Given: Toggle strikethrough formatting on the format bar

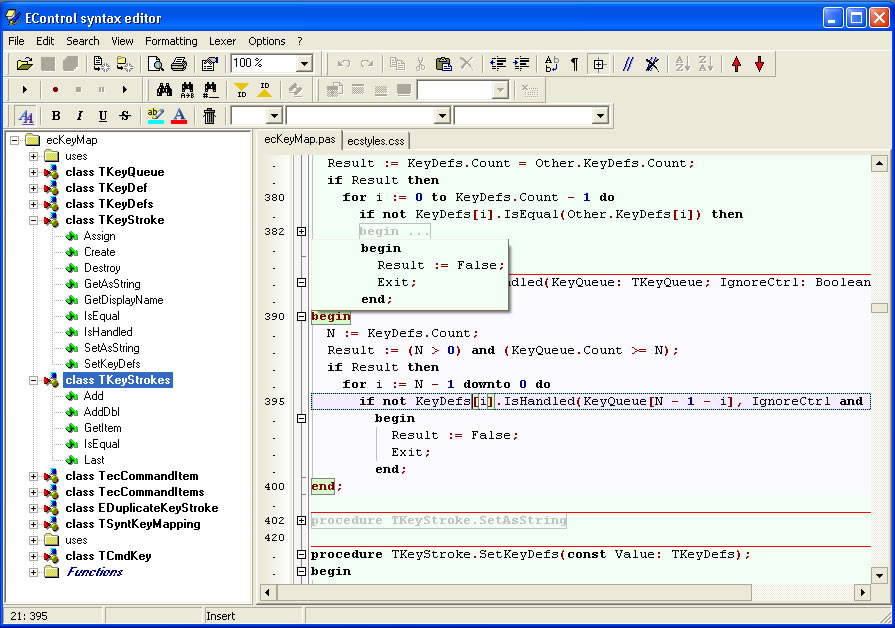Looking at the screenshot, I should coord(125,117).
